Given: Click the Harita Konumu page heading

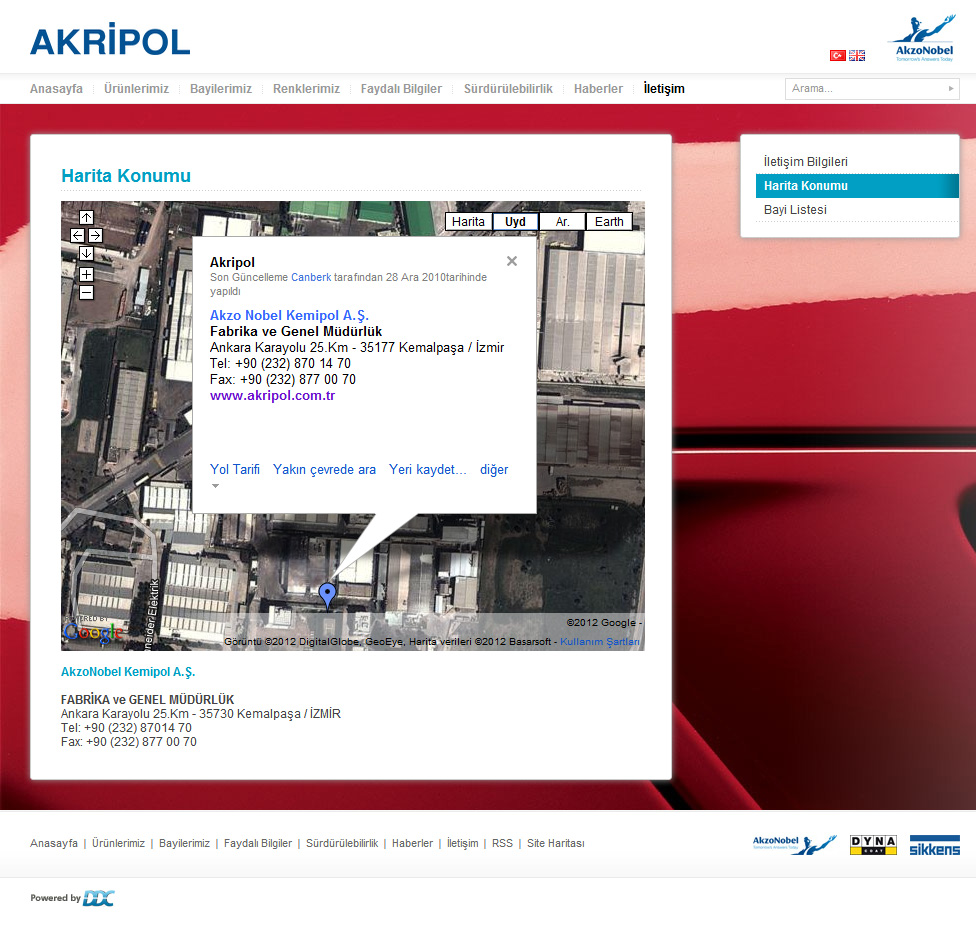Looking at the screenshot, I should coord(126,176).
